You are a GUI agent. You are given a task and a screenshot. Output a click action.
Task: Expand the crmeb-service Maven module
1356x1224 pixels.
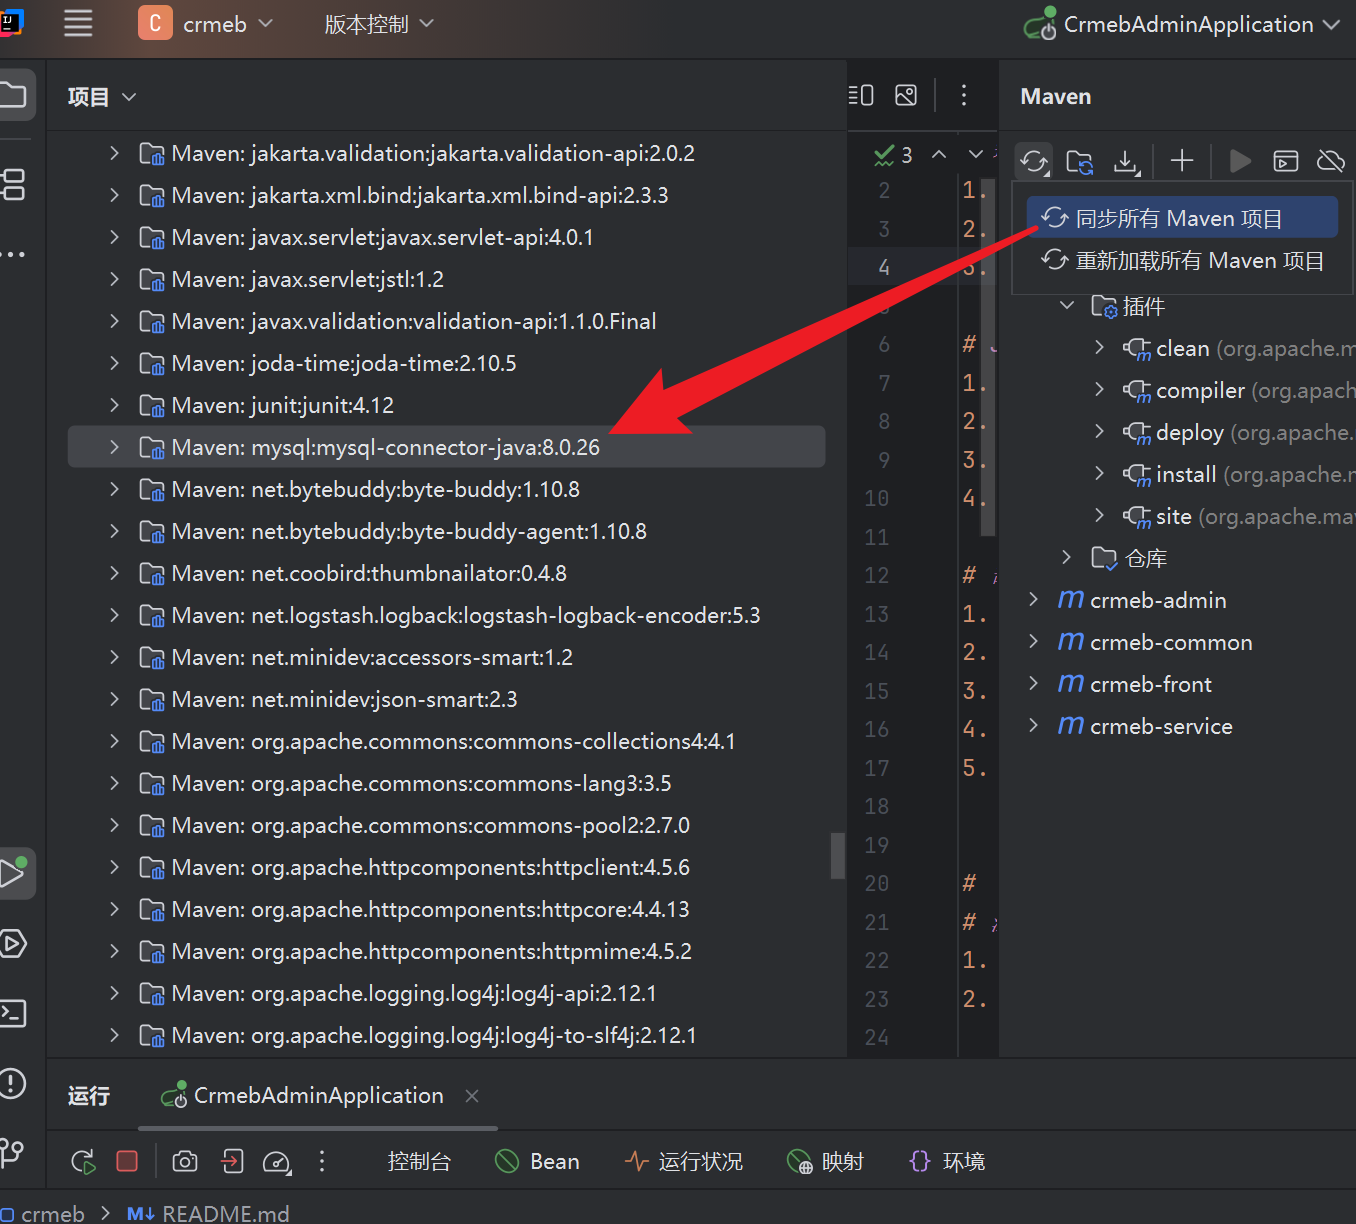coord(1034,725)
